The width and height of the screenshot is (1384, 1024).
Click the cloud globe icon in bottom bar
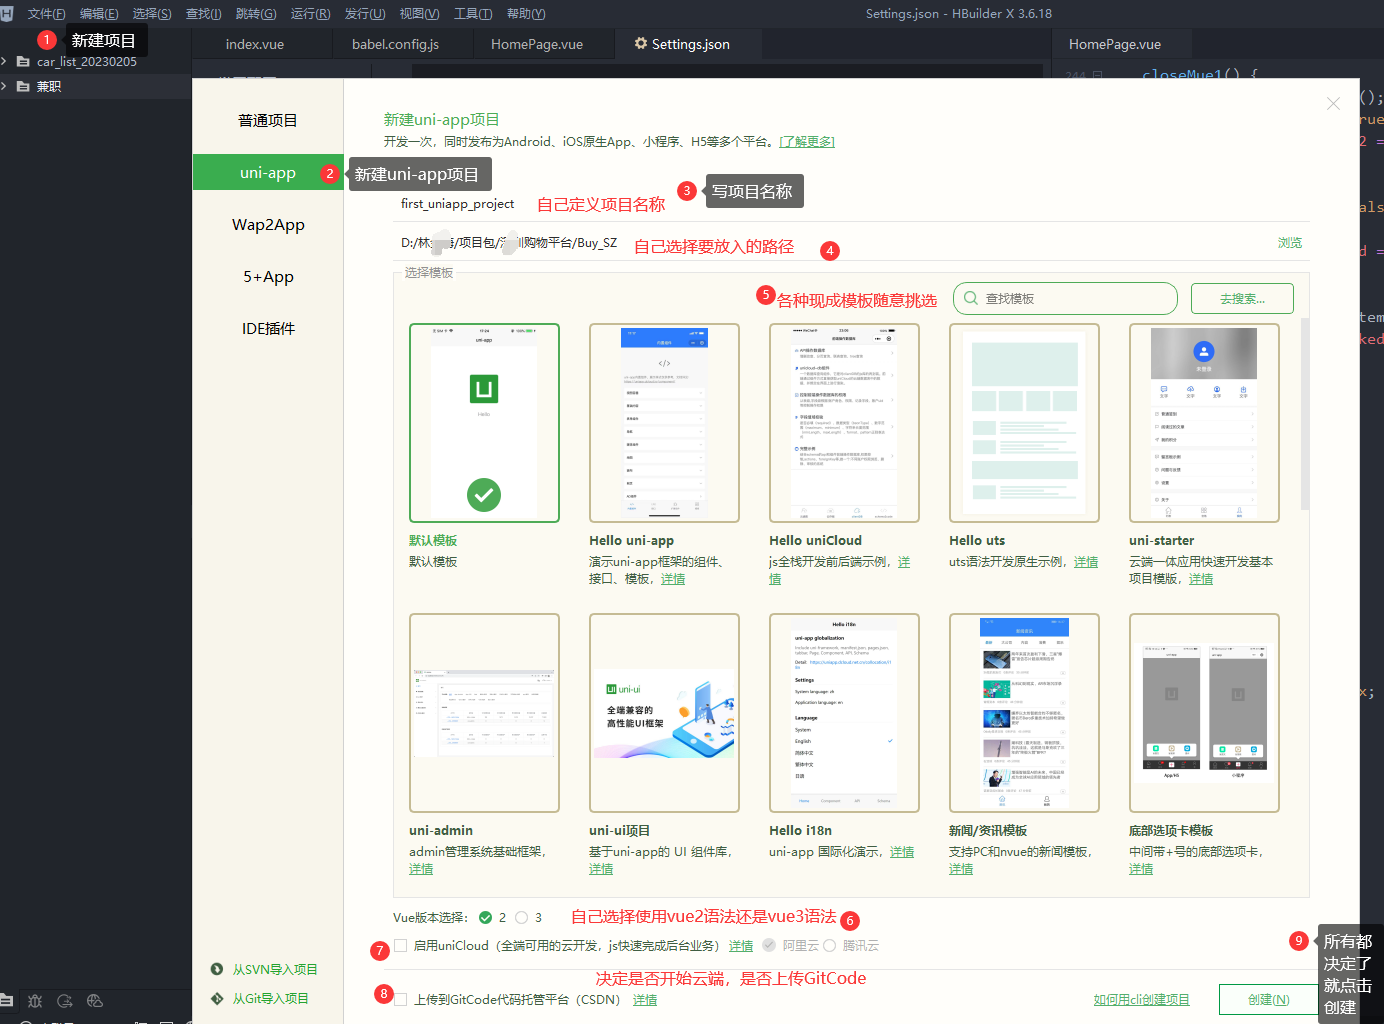95,1000
